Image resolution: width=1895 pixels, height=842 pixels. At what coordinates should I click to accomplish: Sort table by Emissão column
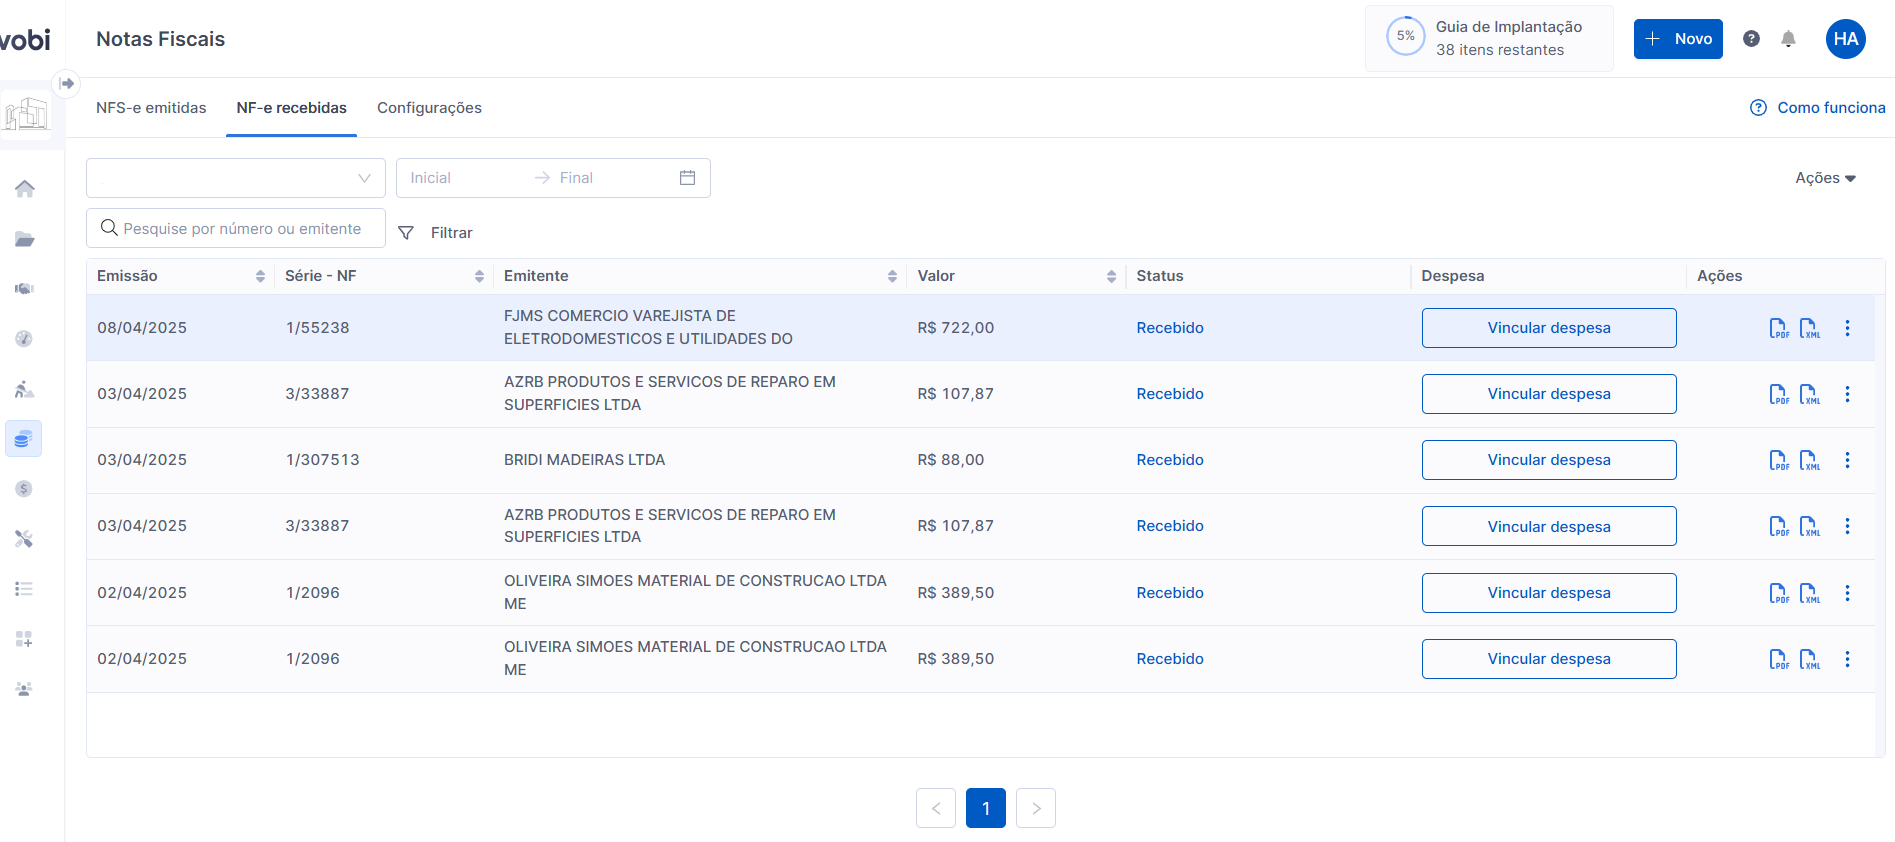click(260, 276)
